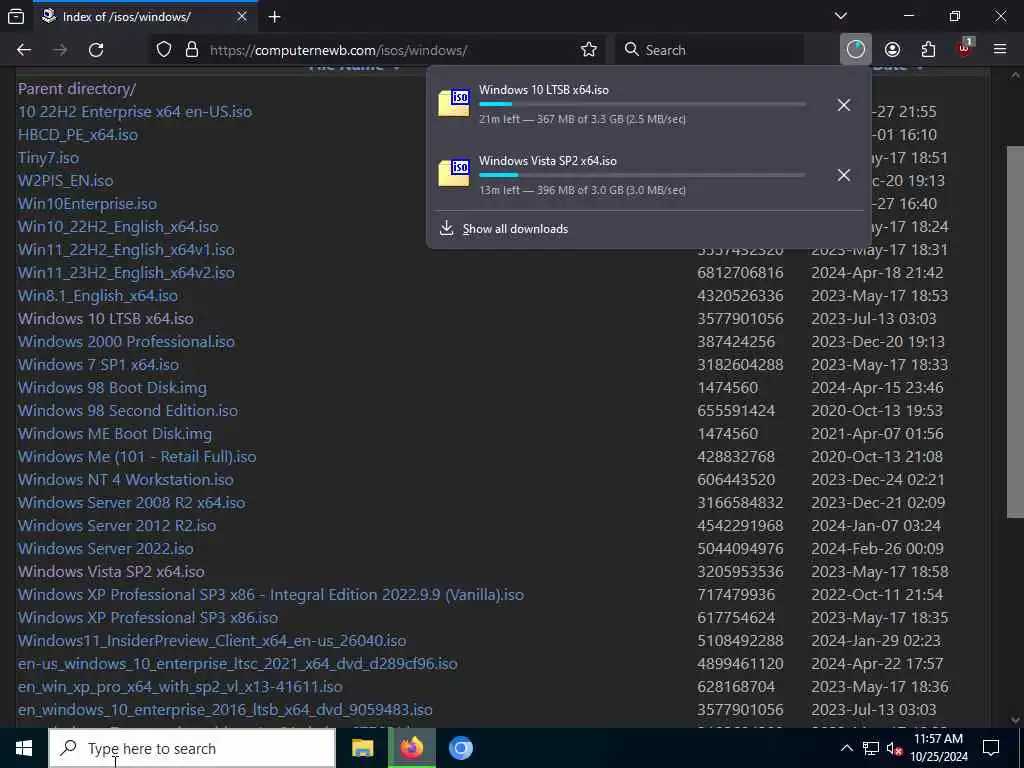The height and width of the screenshot is (768, 1024).
Task: Click the page vertical scrollbar thumb
Action: pos(1015,332)
